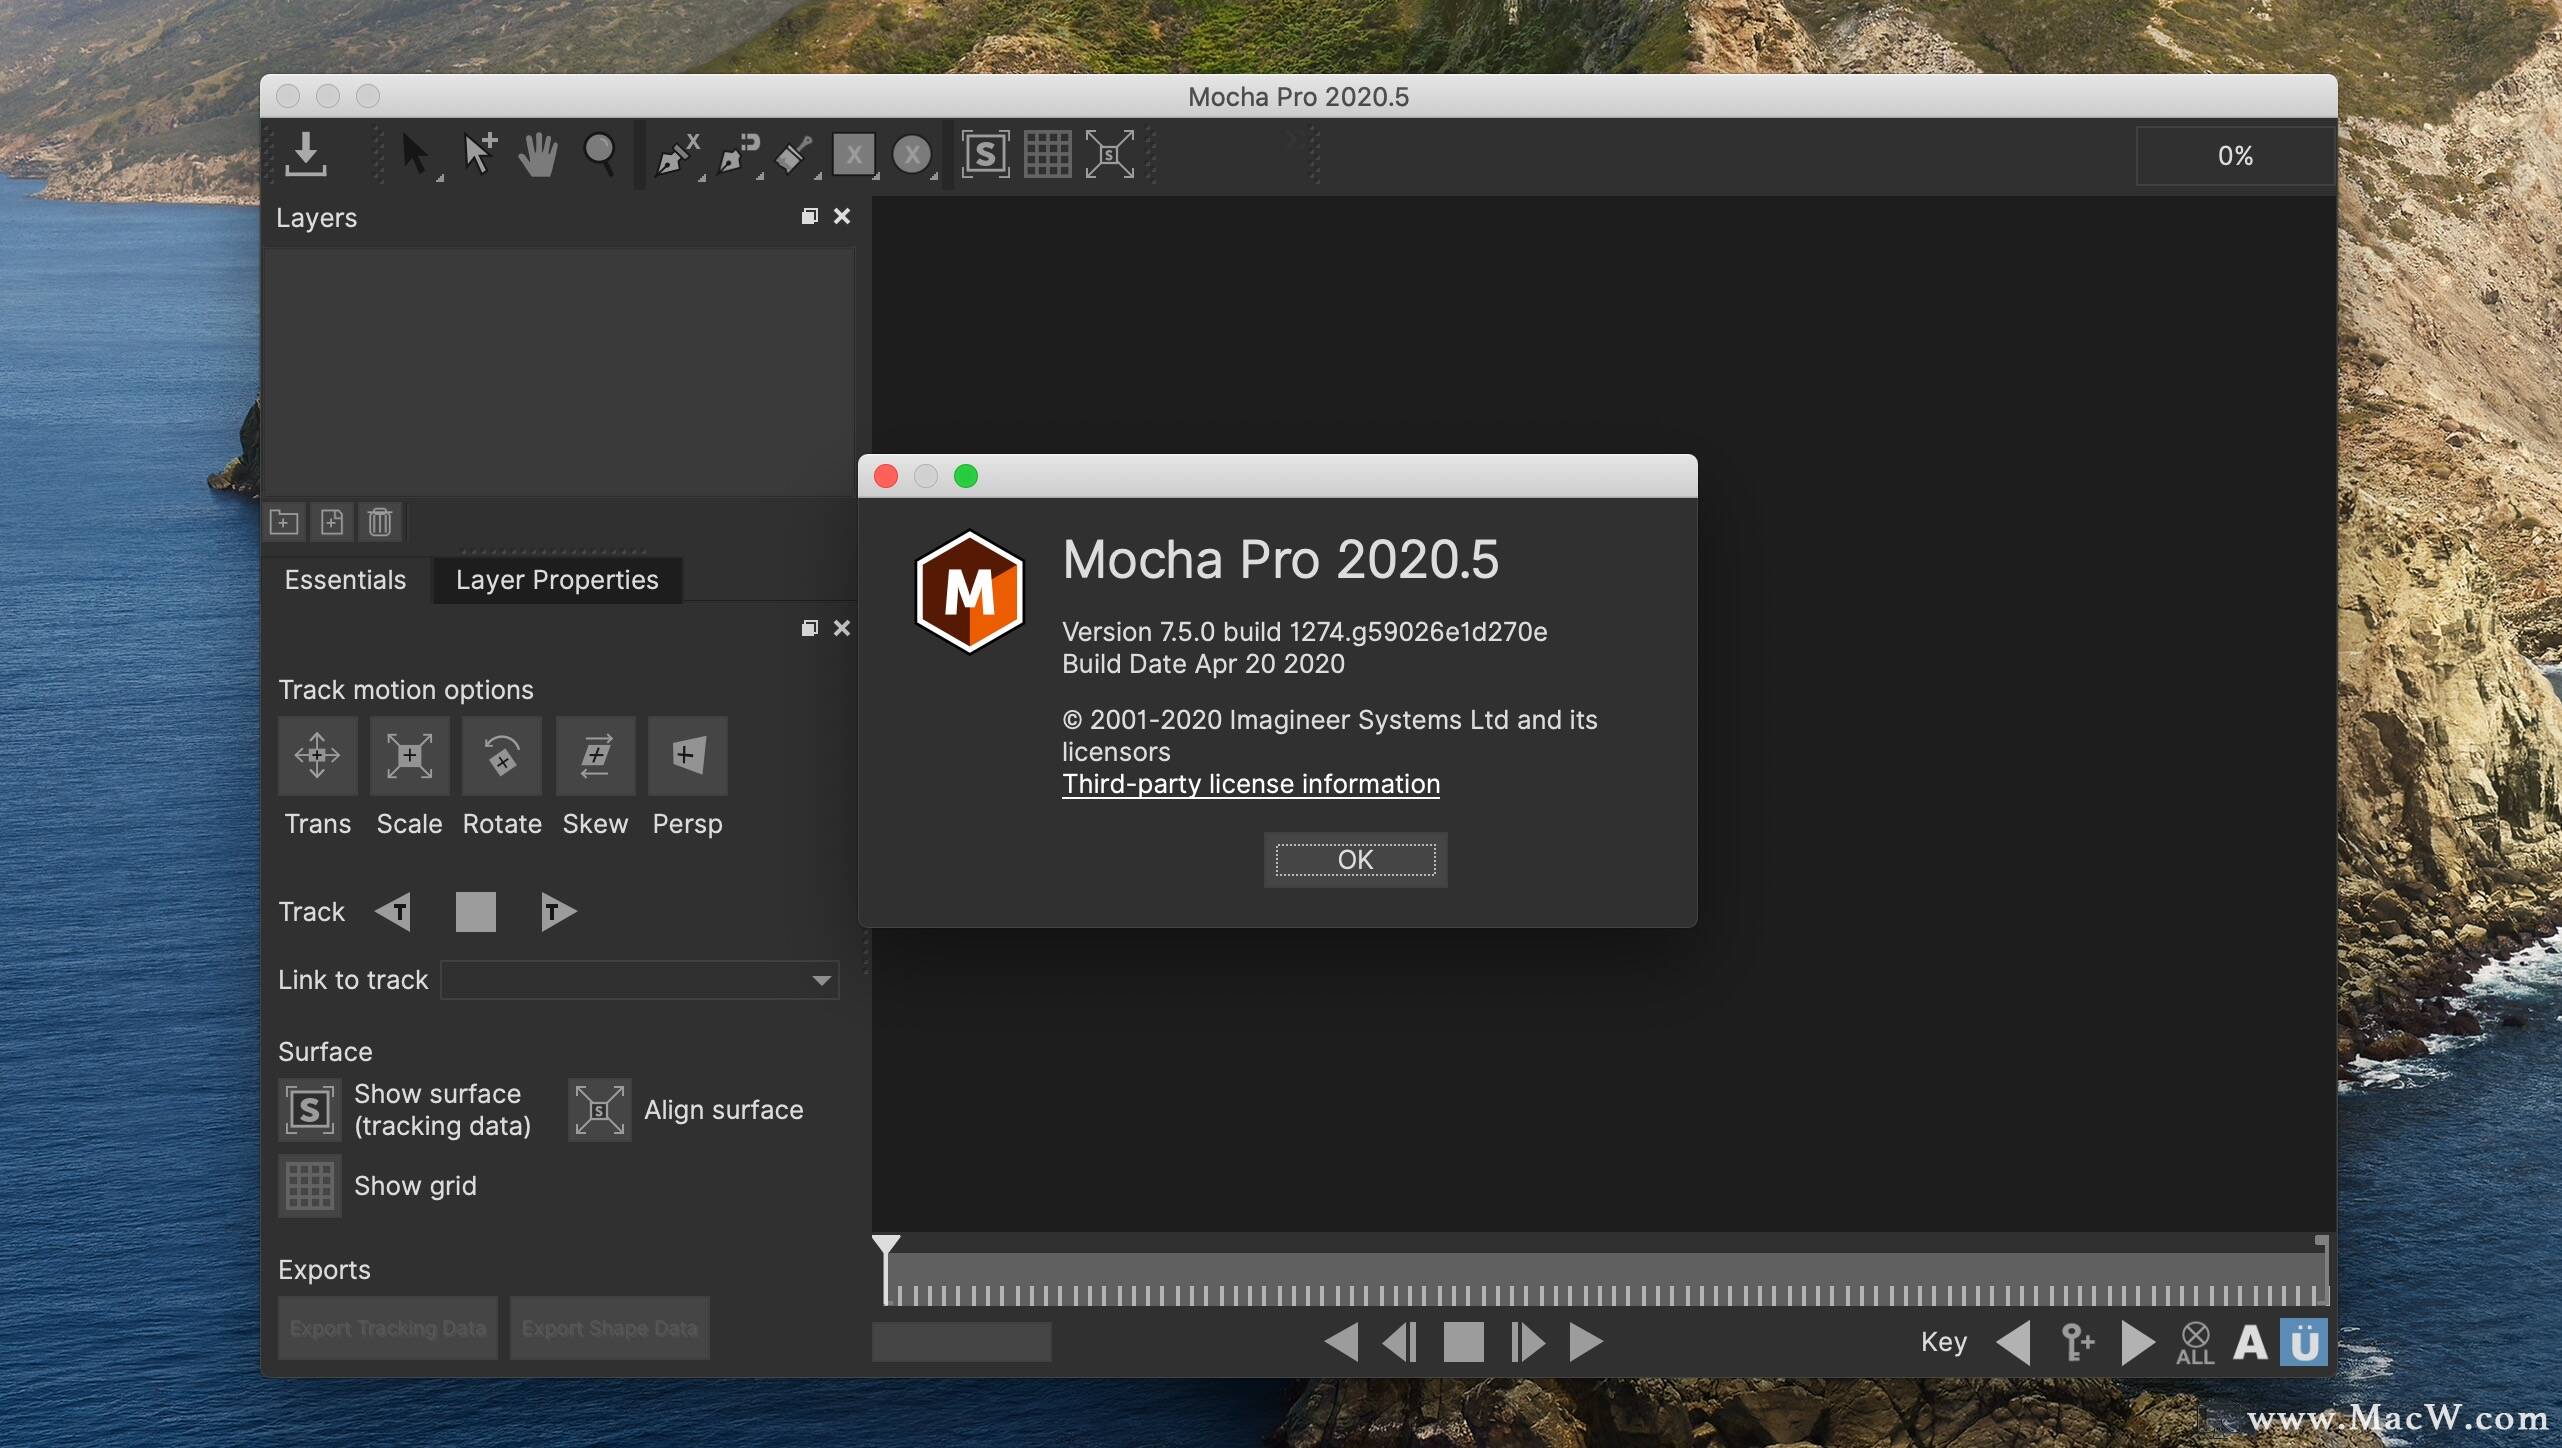Click the frame number input field
This screenshot has width=2562, height=1448.
click(x=961, y=1342)
